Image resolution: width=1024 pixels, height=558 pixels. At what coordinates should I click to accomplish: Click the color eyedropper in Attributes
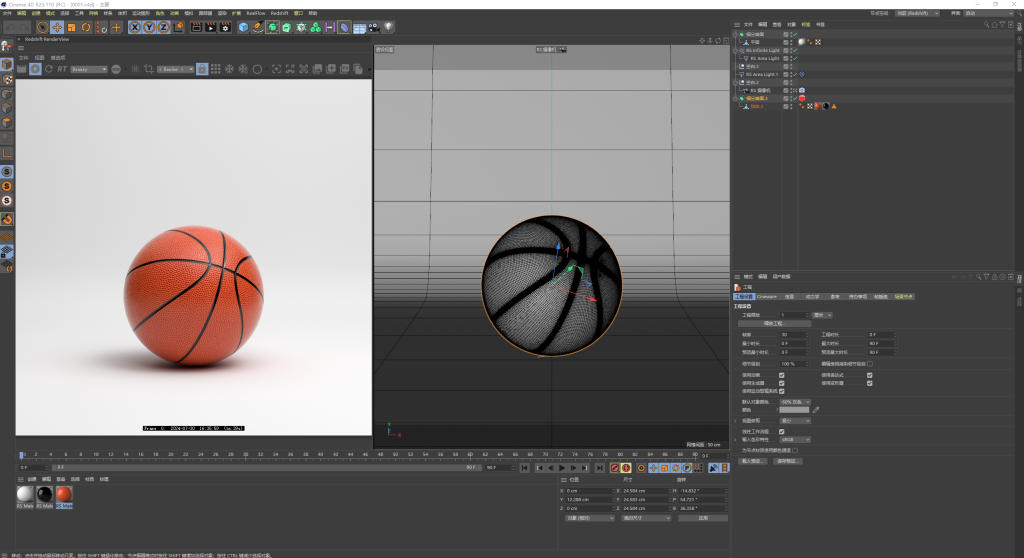[816, 410]
